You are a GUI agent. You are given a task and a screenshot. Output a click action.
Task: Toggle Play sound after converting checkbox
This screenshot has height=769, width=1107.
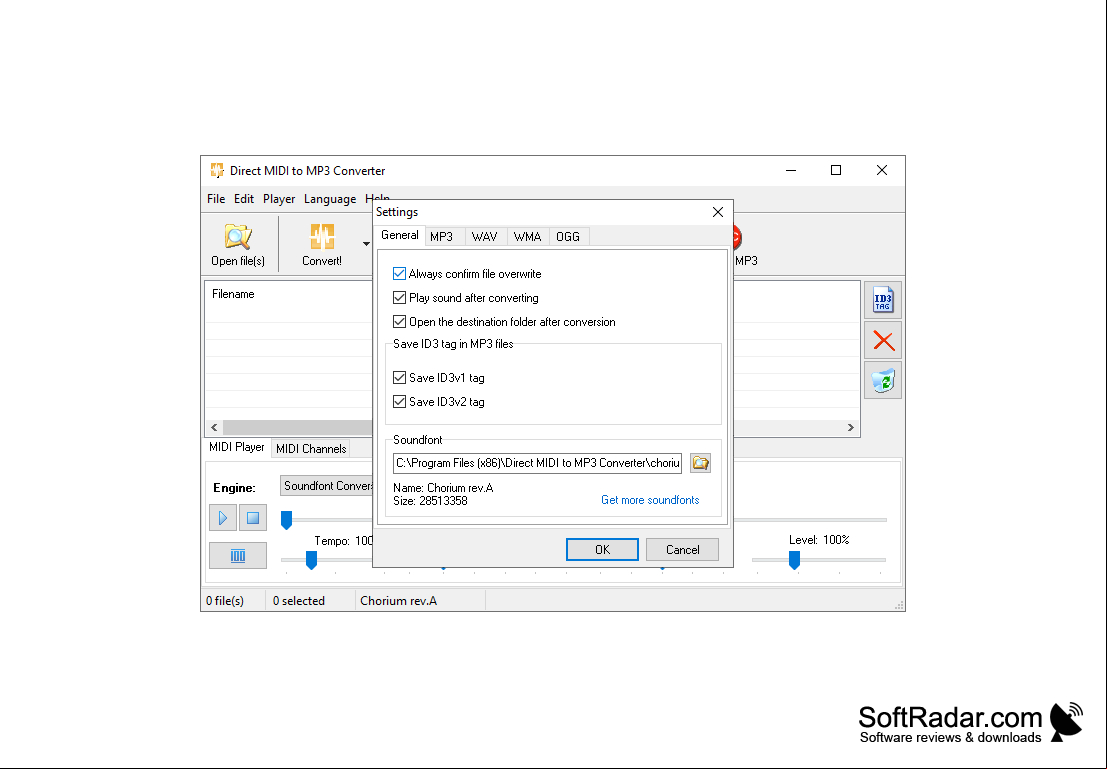pos(399,297)
